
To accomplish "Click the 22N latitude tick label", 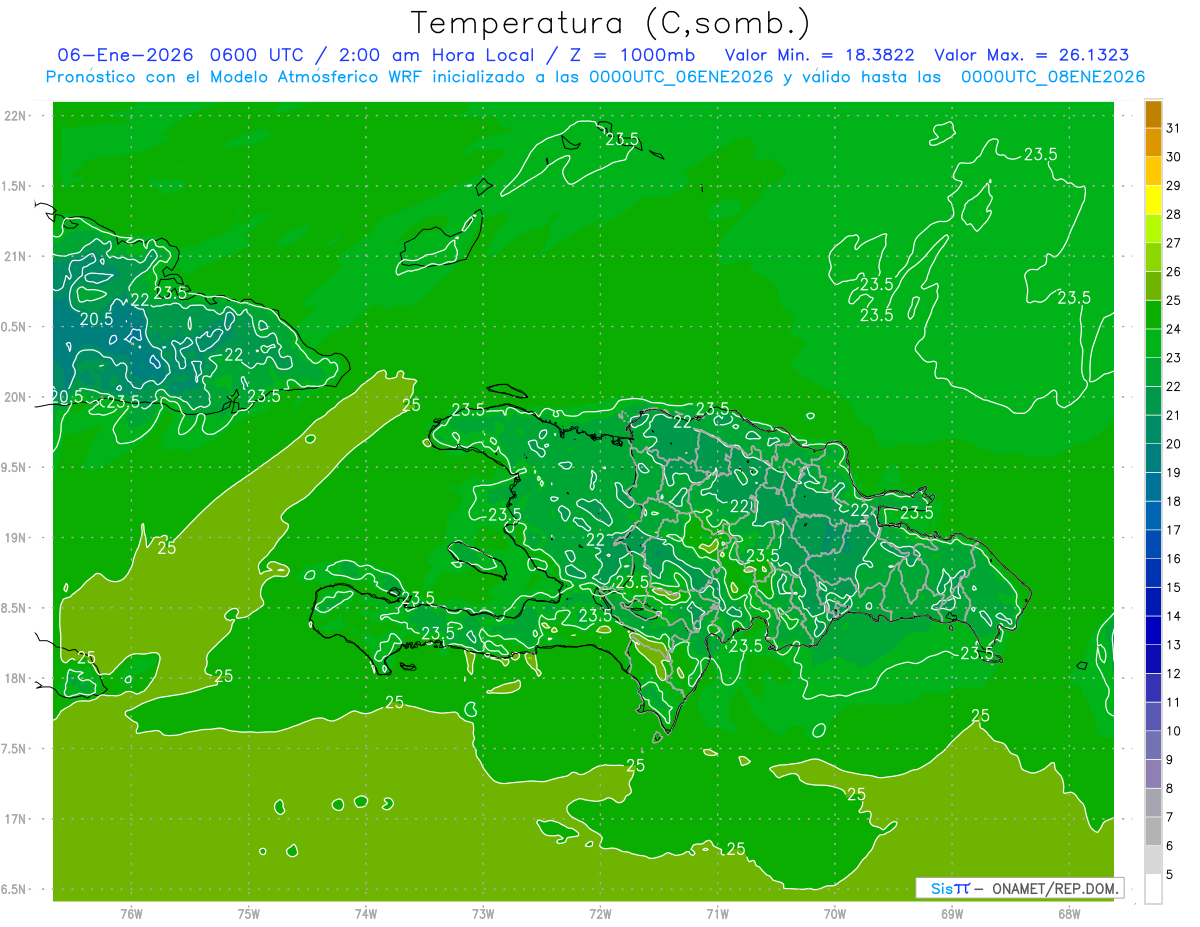I will point(16,116).
